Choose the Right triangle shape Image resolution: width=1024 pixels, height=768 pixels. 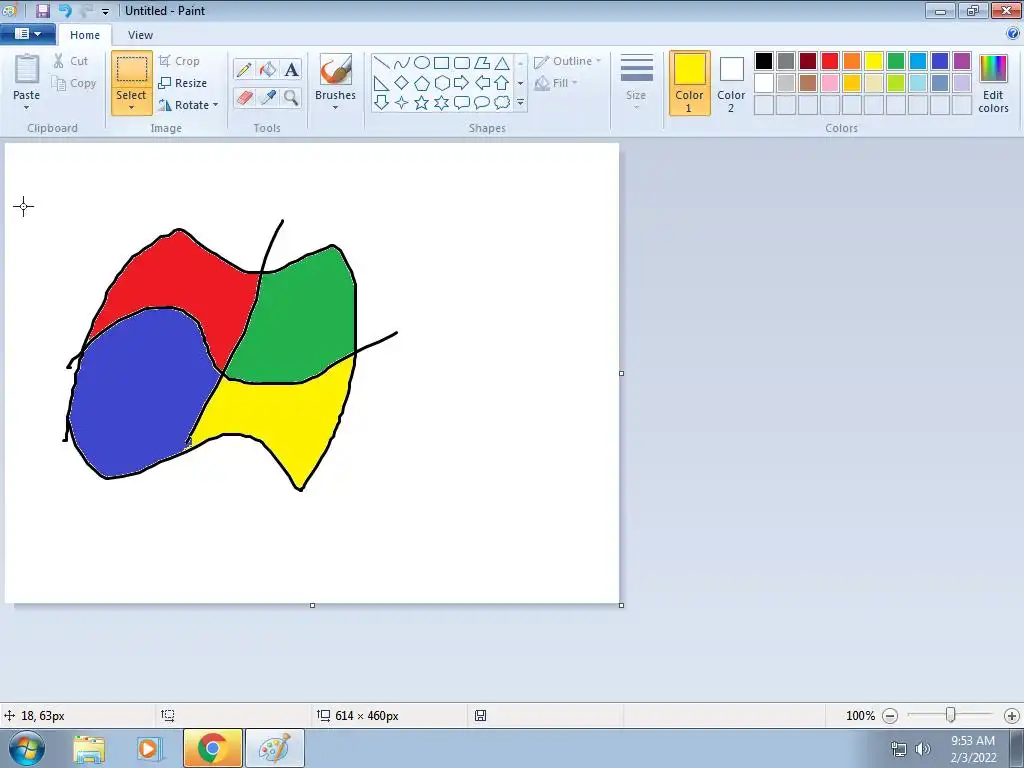[382, 83]
